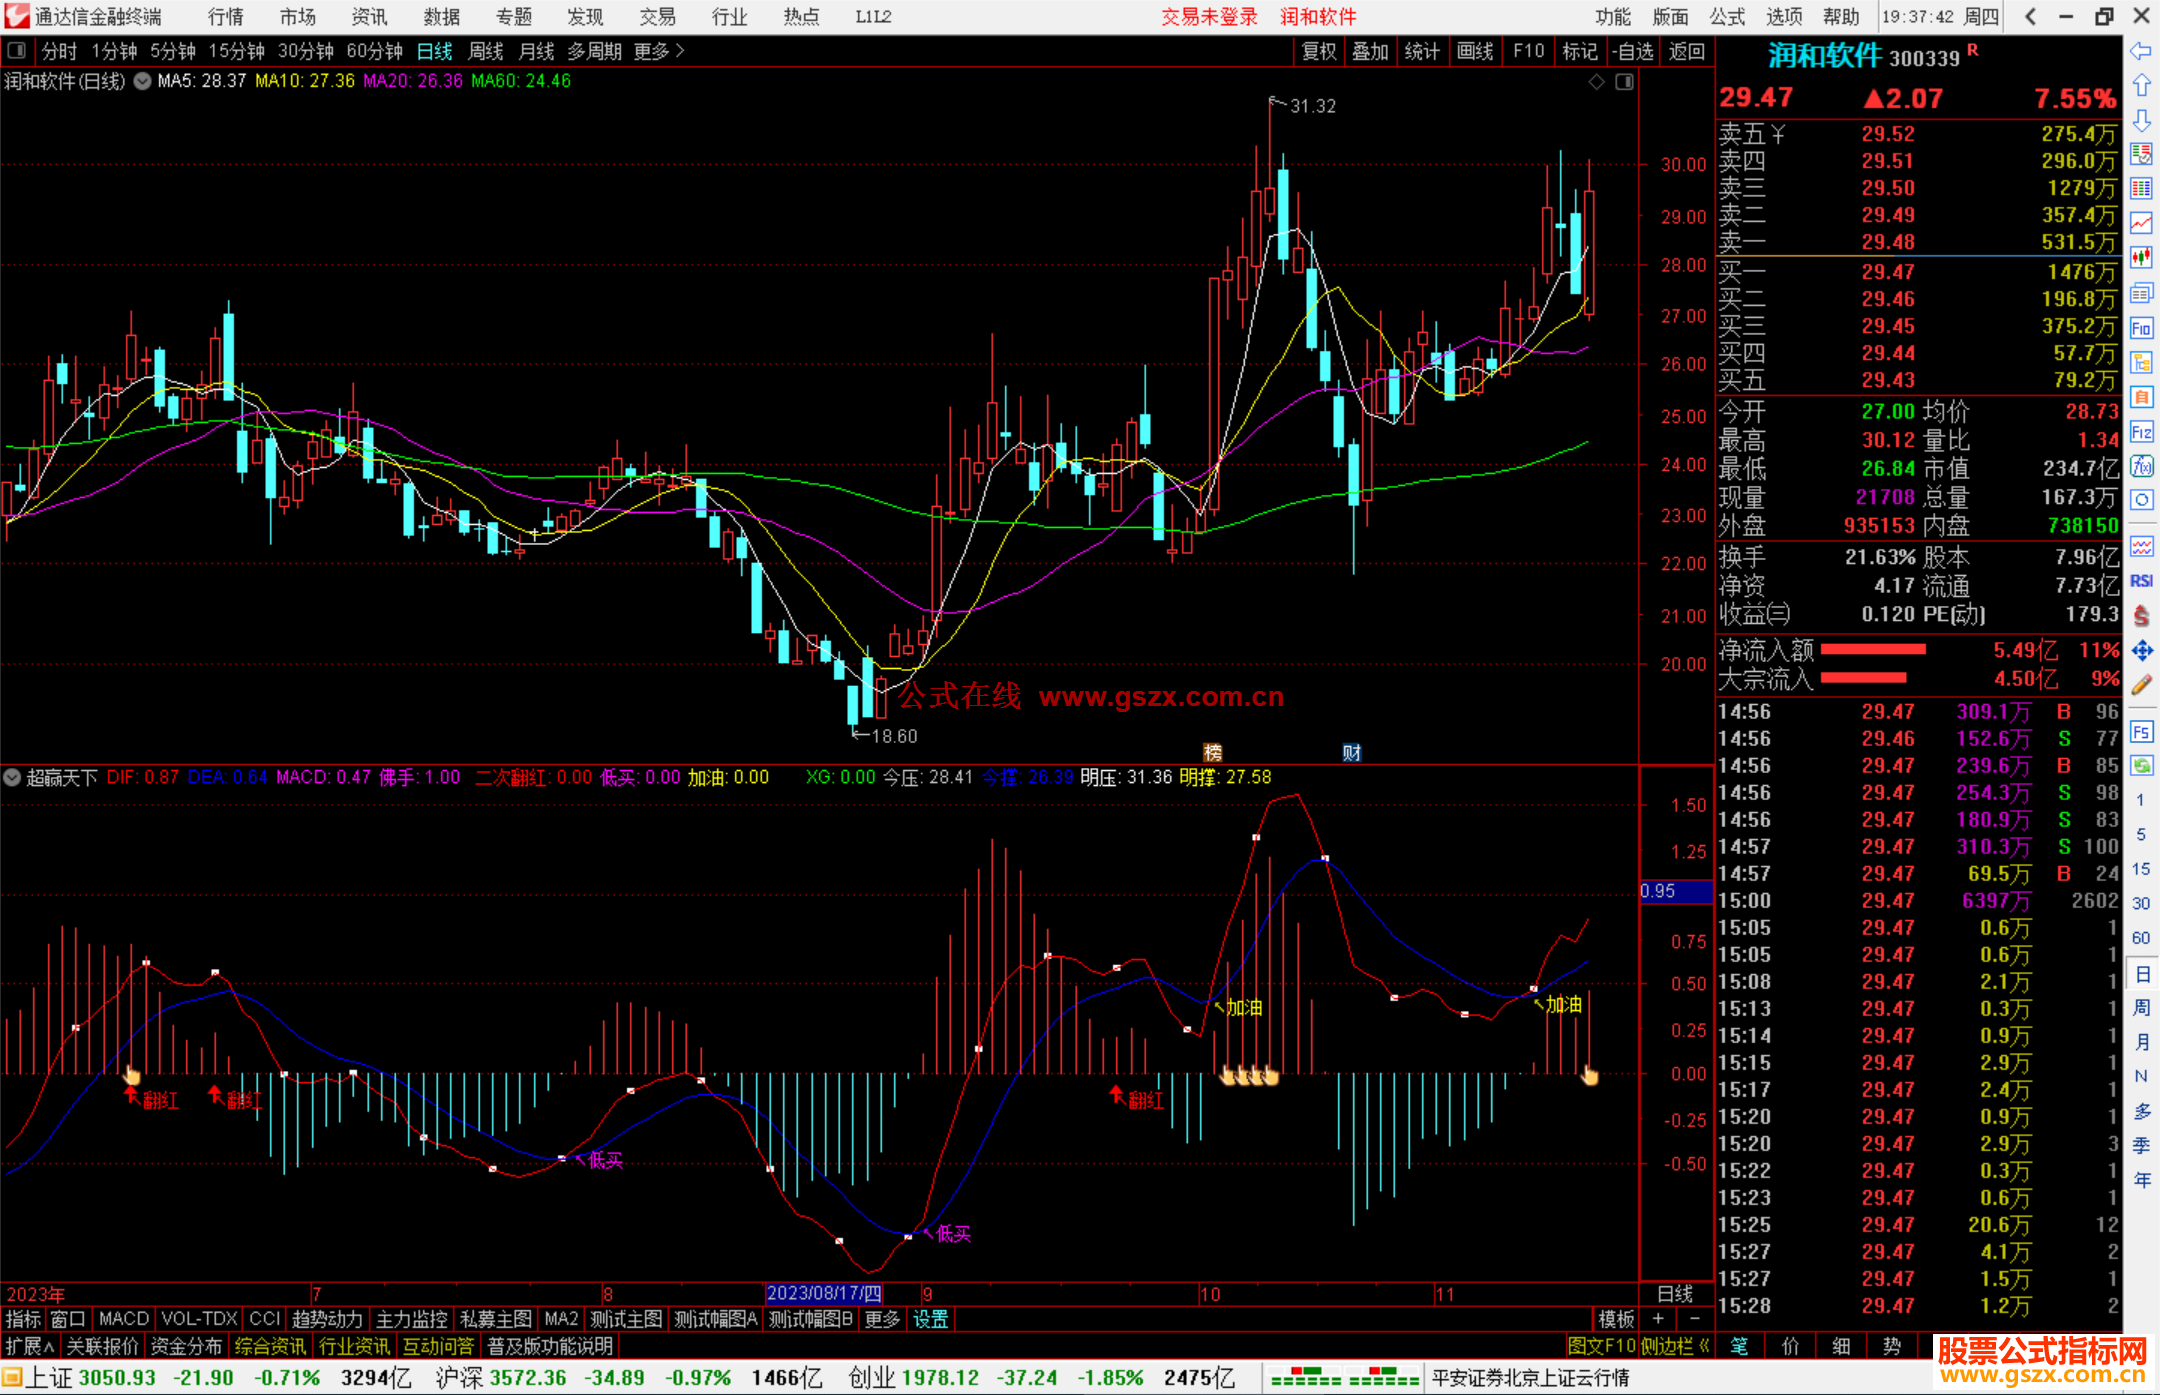Switch to the 周线 weekly tab

[x=486, y=50]
